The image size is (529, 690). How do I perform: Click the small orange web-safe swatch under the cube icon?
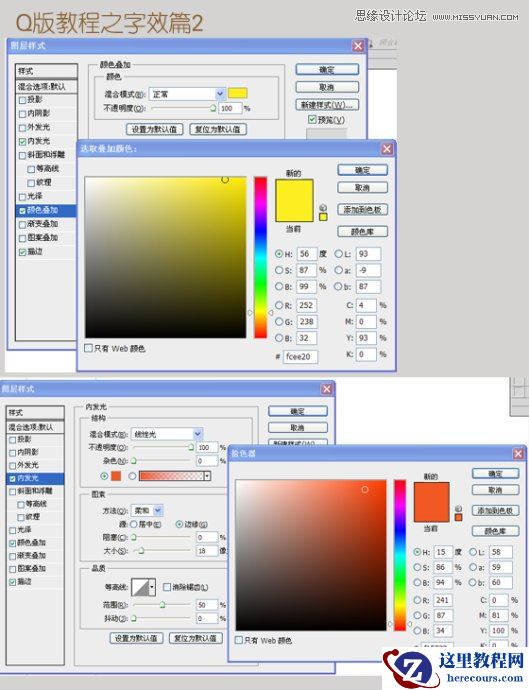[x=458, y=518]
